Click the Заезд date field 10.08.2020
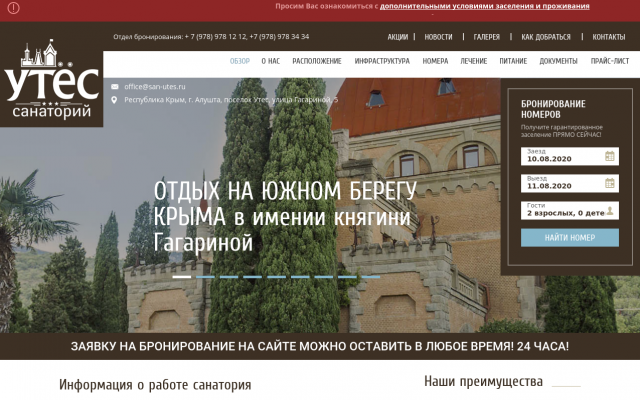The width and height of the screenshot is (640, 400). pos(570,156)
